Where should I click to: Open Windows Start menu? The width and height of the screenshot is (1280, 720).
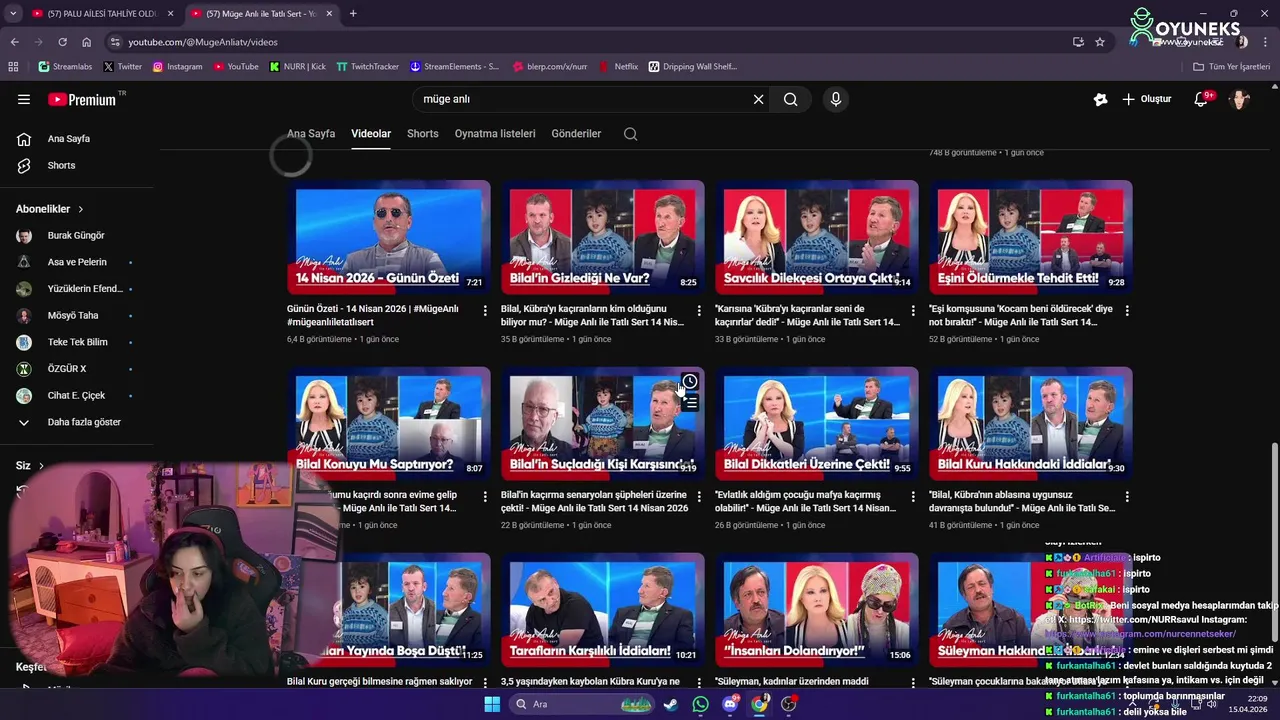click(492, 704)
